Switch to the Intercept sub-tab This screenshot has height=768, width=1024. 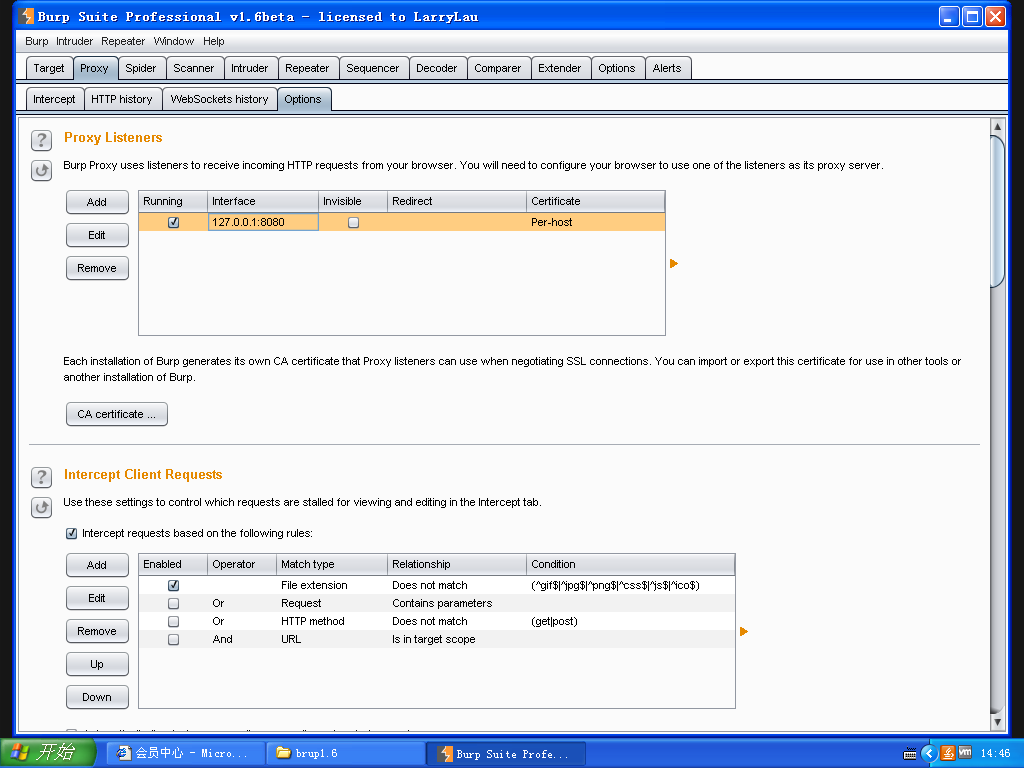(54, 99)
